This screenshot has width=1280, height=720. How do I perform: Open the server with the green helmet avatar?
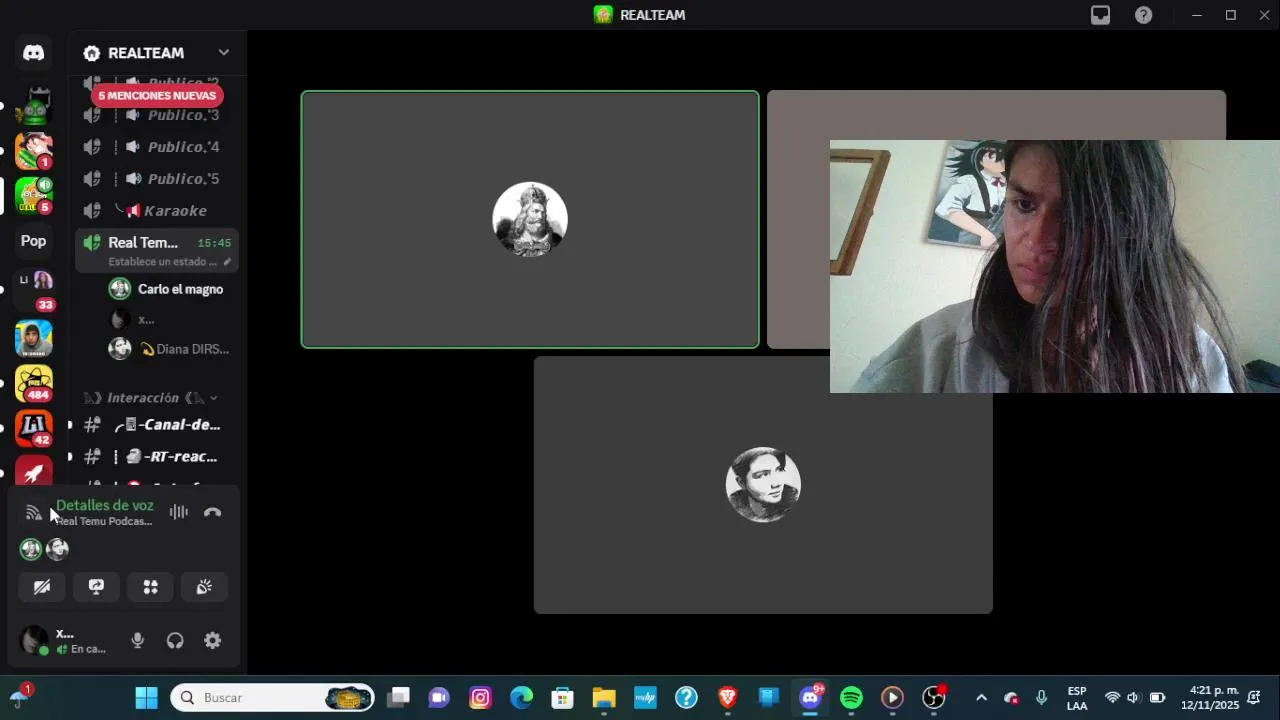[x=34, y=105]
